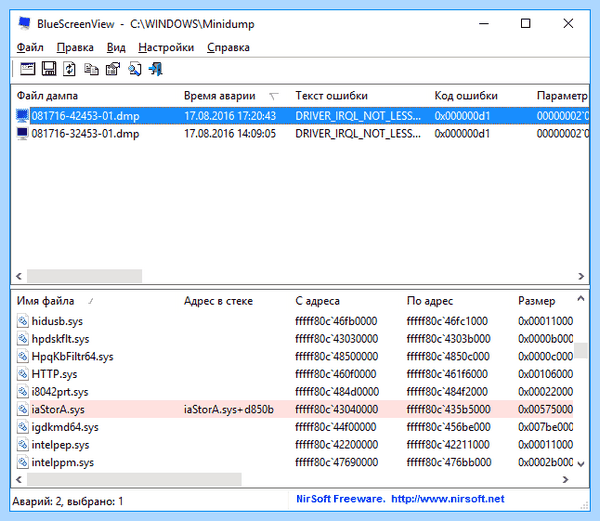Click size value 0x00575000

pos(545,409)
